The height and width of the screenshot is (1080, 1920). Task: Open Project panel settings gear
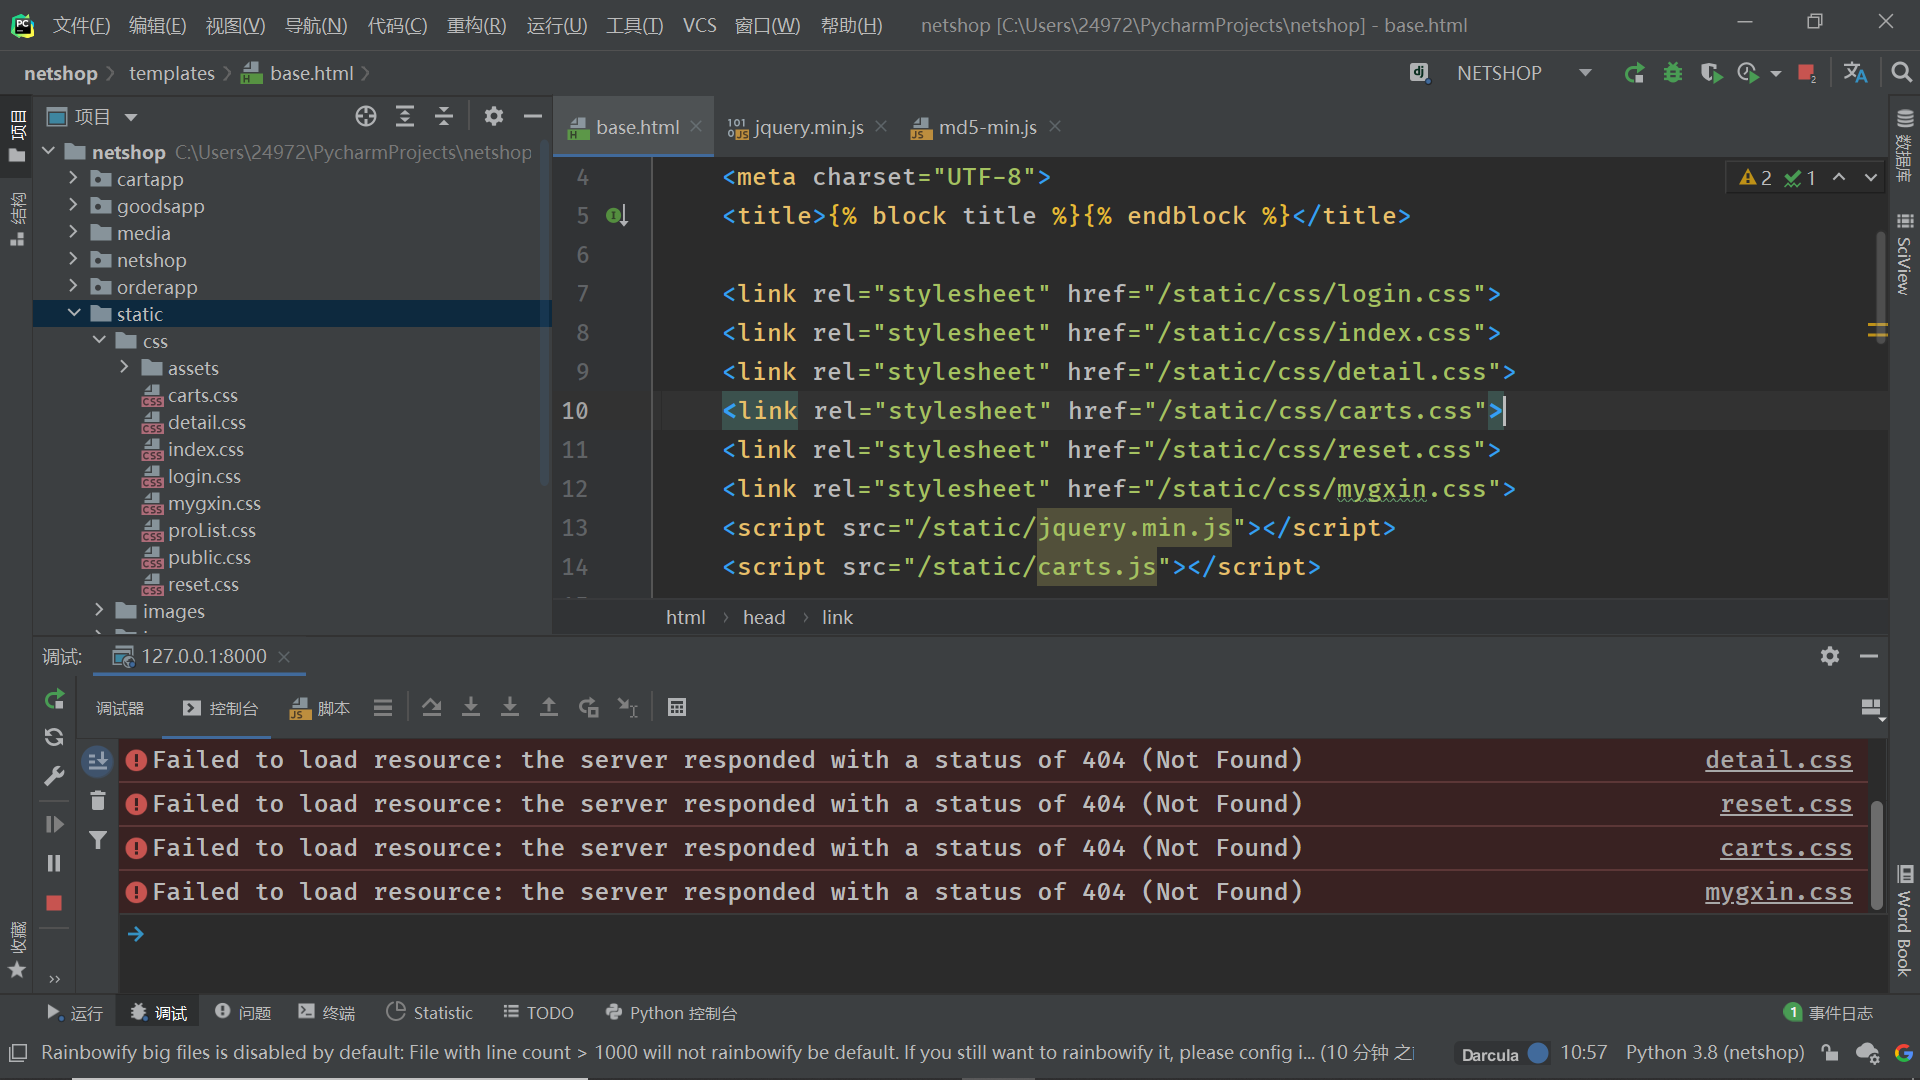pos(494,117)
